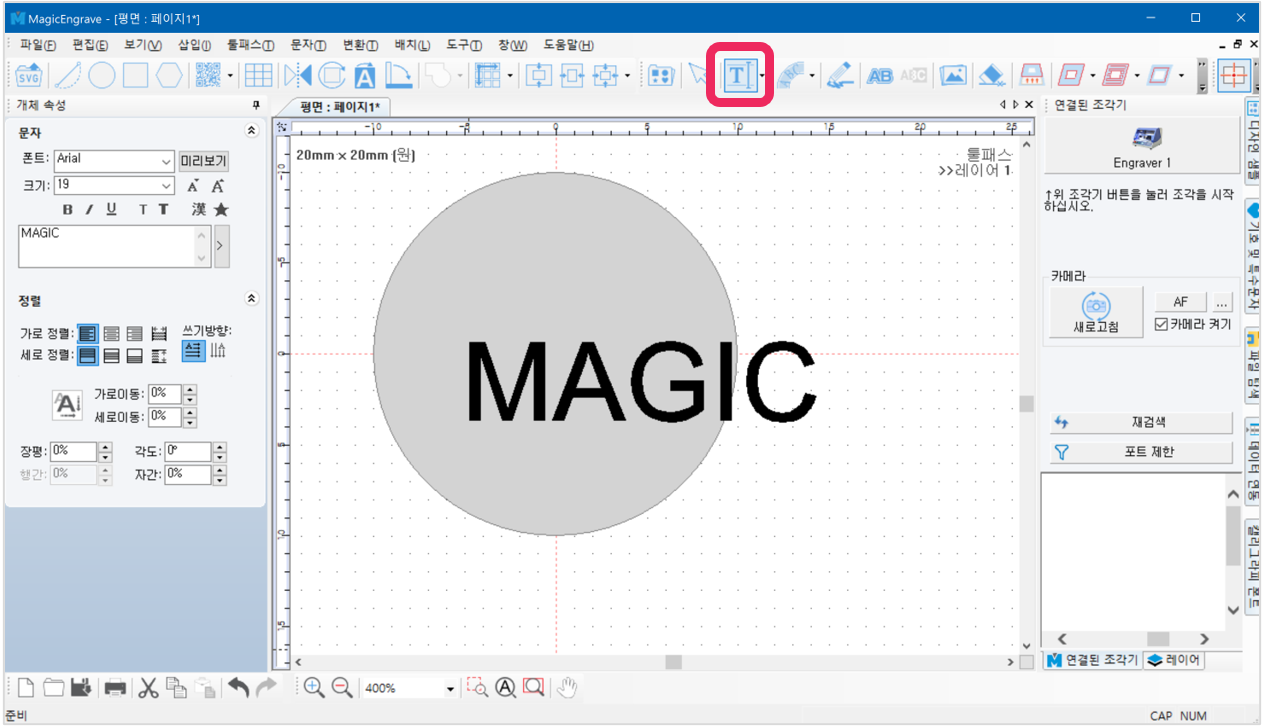Viewport: 1263px width, 727px height.
Task: Insert a QR code
Action: 207,75
